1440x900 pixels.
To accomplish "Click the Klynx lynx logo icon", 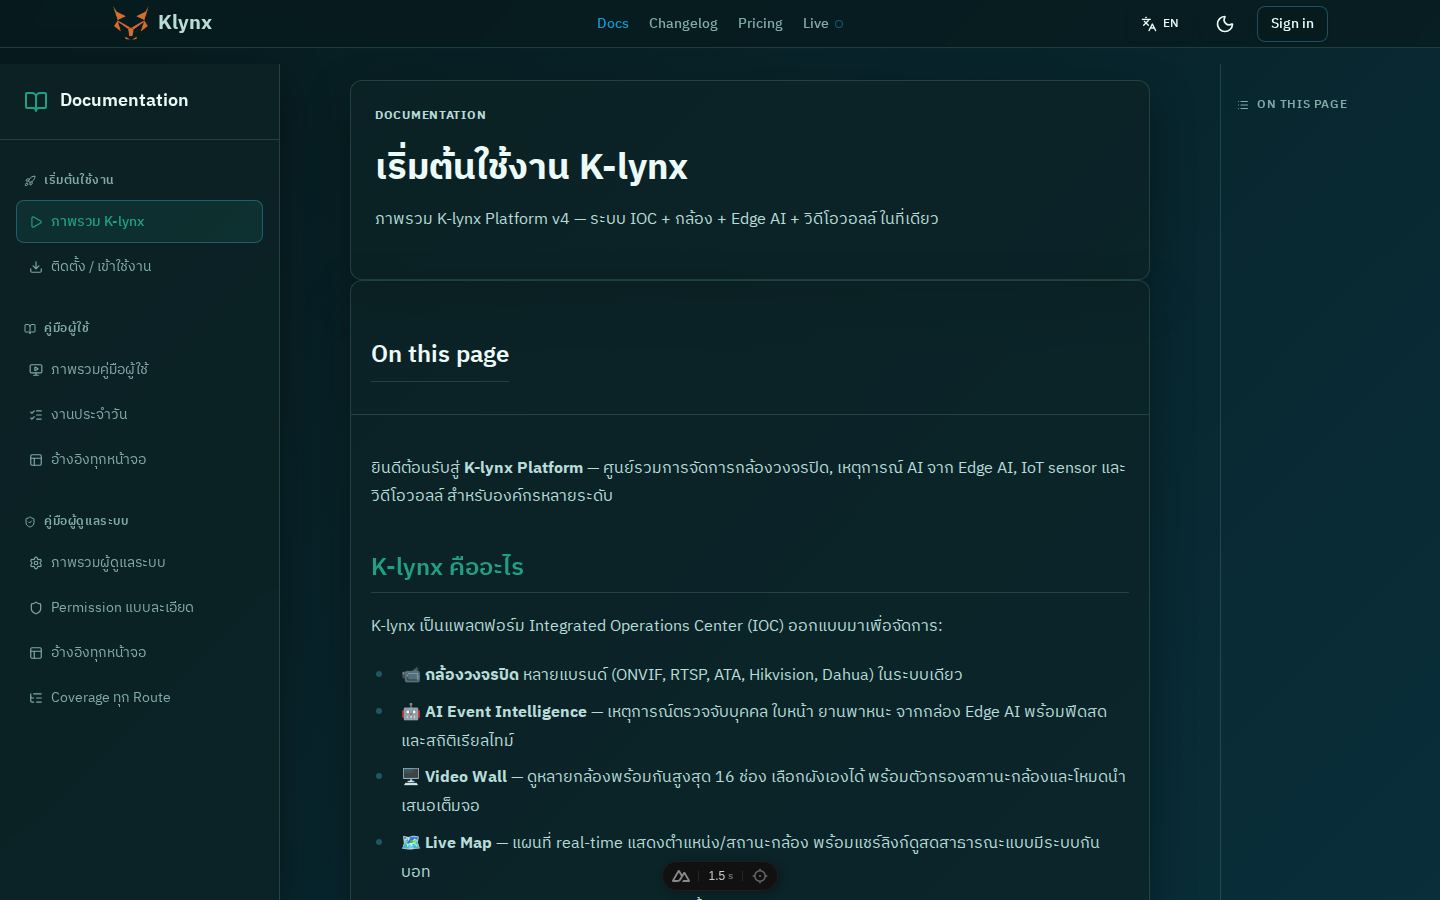I will point(130,23).
